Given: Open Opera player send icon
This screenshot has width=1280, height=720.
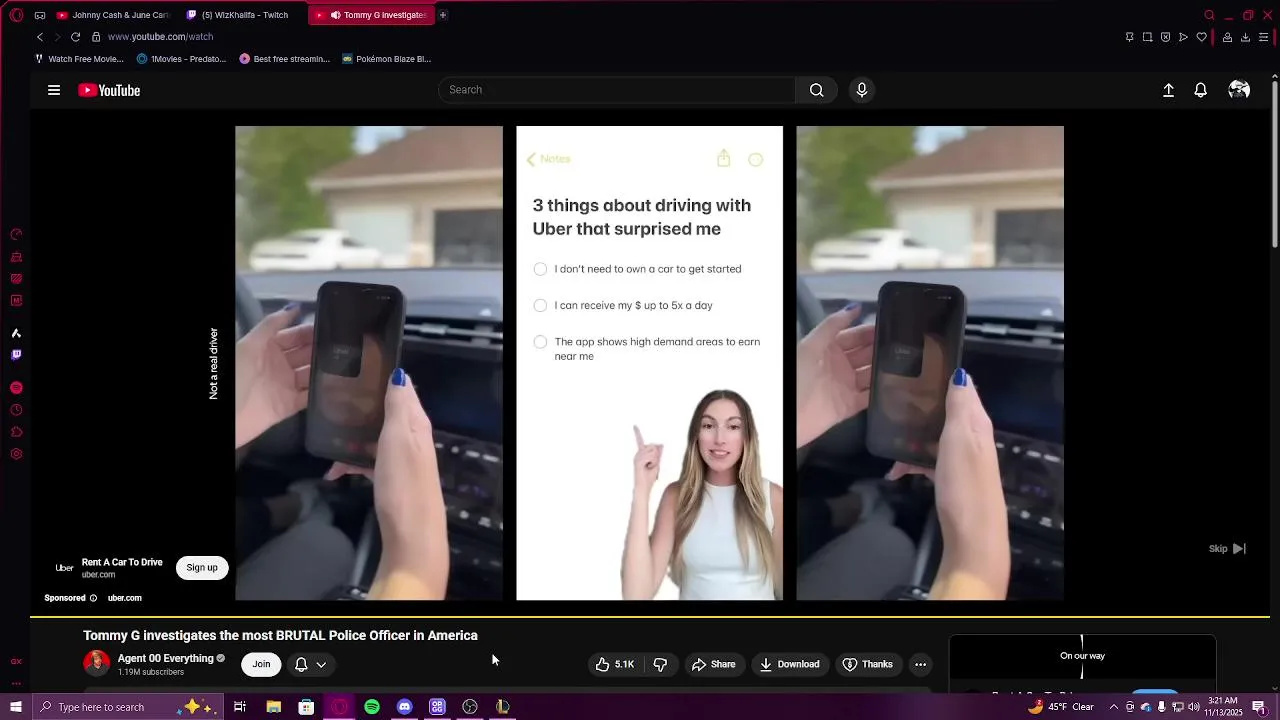Looking at the screenshot, I should point(1183,37).
